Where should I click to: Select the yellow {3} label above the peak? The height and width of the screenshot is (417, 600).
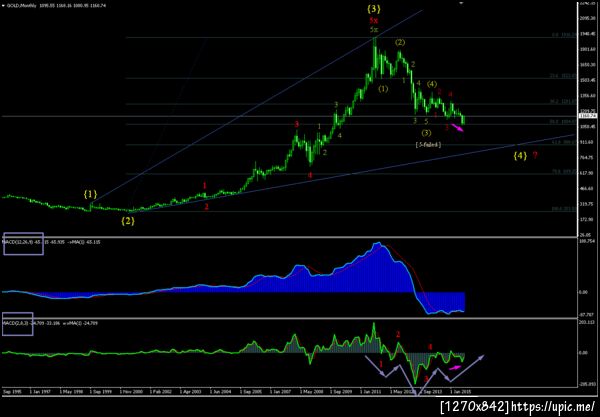pos(374,9)
